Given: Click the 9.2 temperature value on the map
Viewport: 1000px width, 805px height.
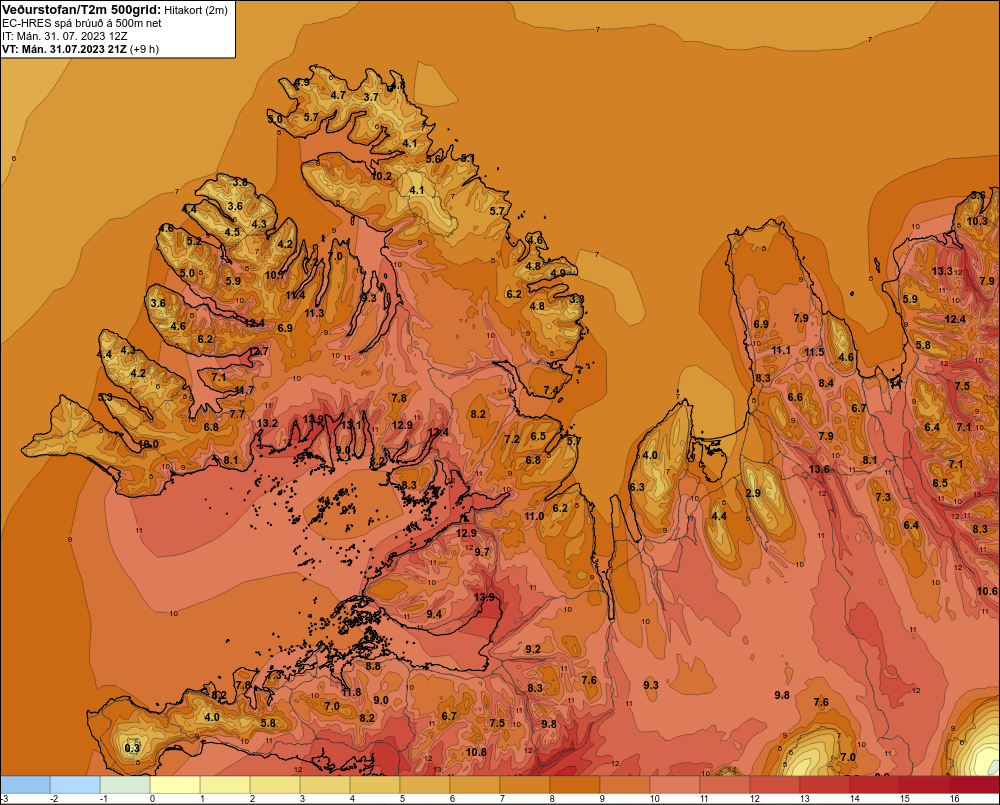Looking at the screenshot, I should coord(533,649).
